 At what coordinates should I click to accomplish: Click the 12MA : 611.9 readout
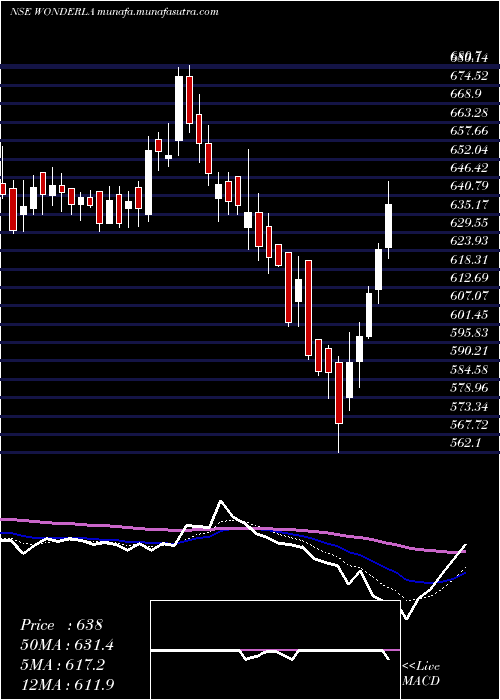67,685
